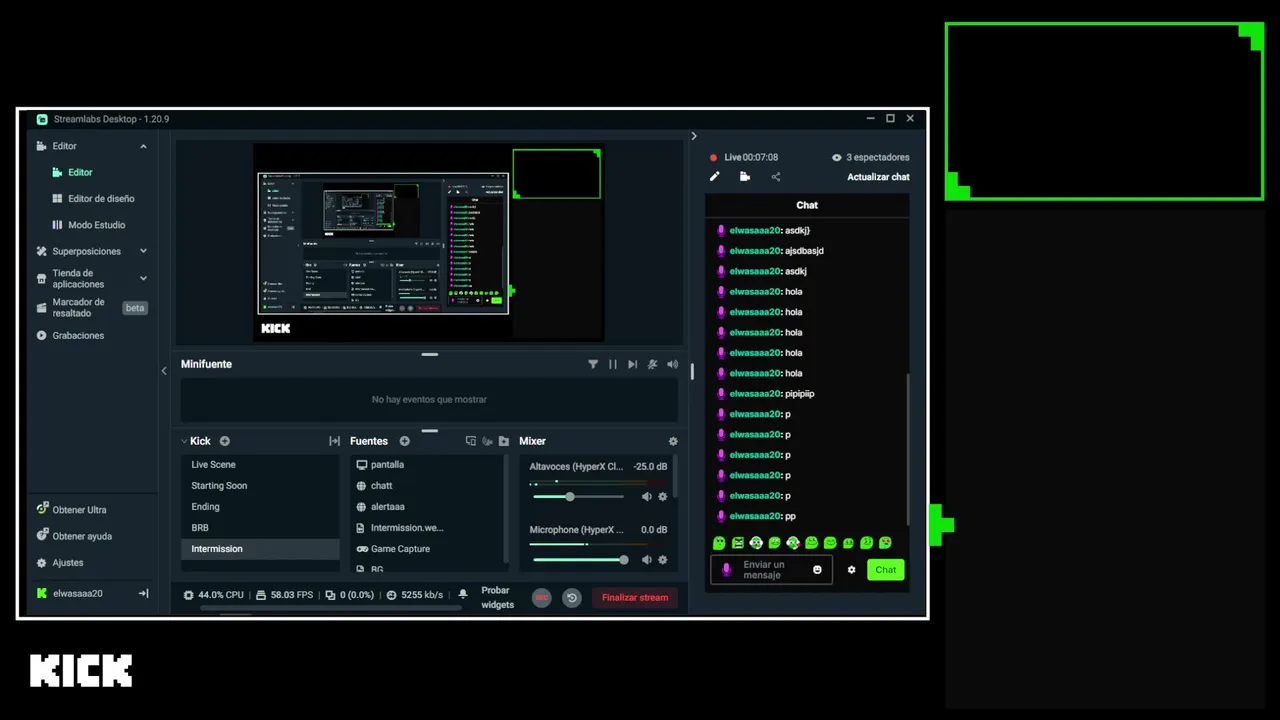The height and width of the screenshot is (720, 1280).
Task: Send message with green Chat button
Action: [x=886, y=570]
